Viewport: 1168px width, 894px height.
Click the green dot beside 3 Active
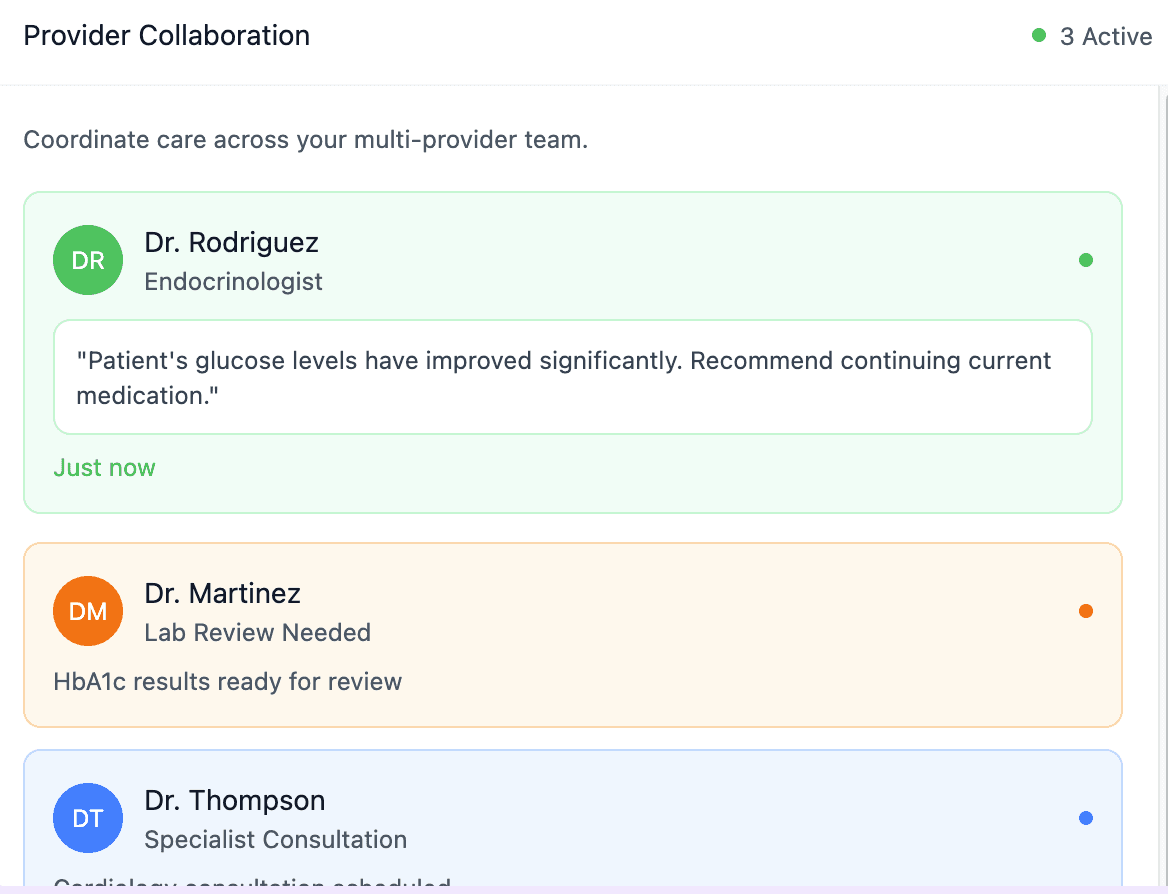1038,35
